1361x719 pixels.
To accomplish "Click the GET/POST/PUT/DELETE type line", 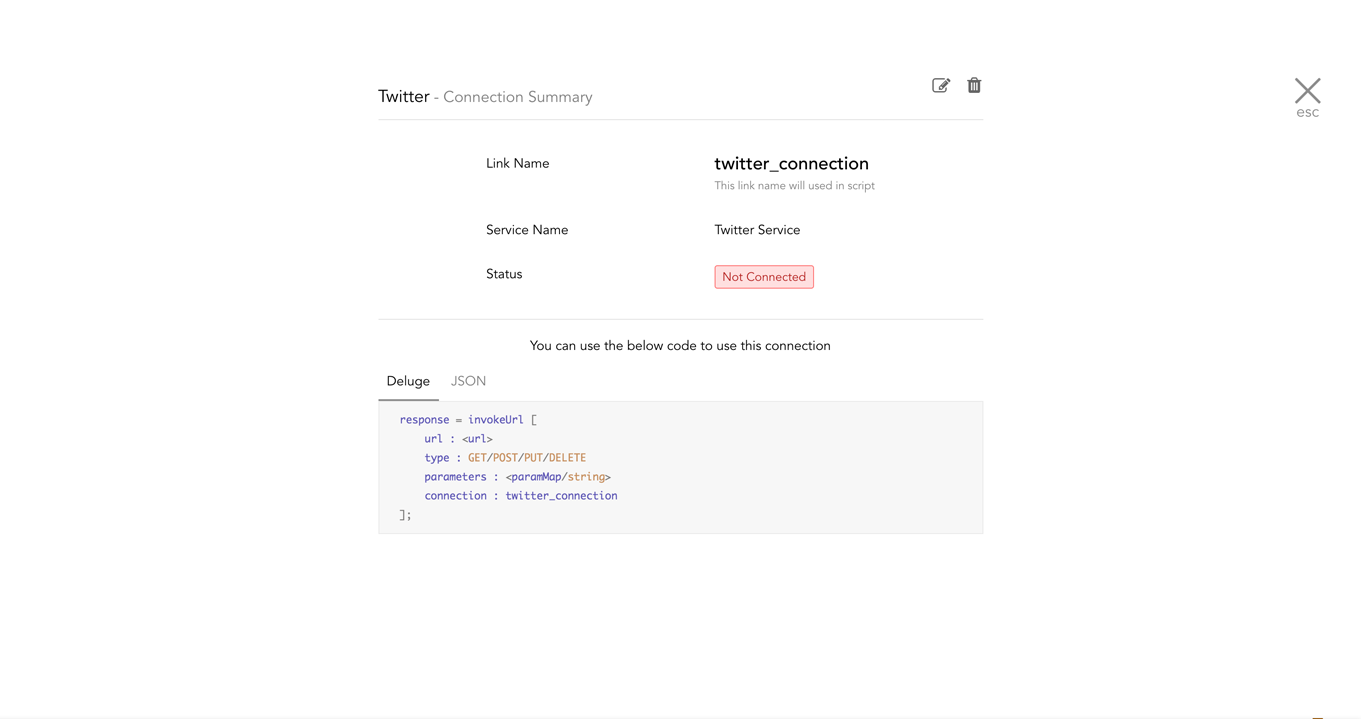I will click(505, 458).
